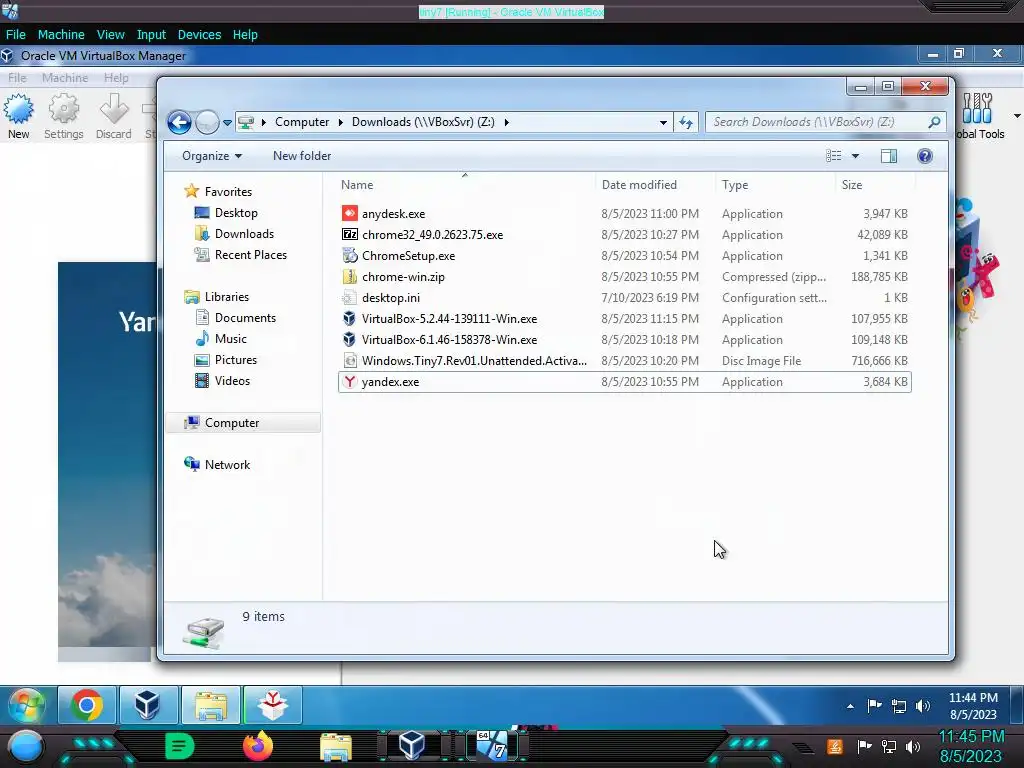Sort files by Name column
This screenshot has width=1024, height=768.
coord(466,185)
